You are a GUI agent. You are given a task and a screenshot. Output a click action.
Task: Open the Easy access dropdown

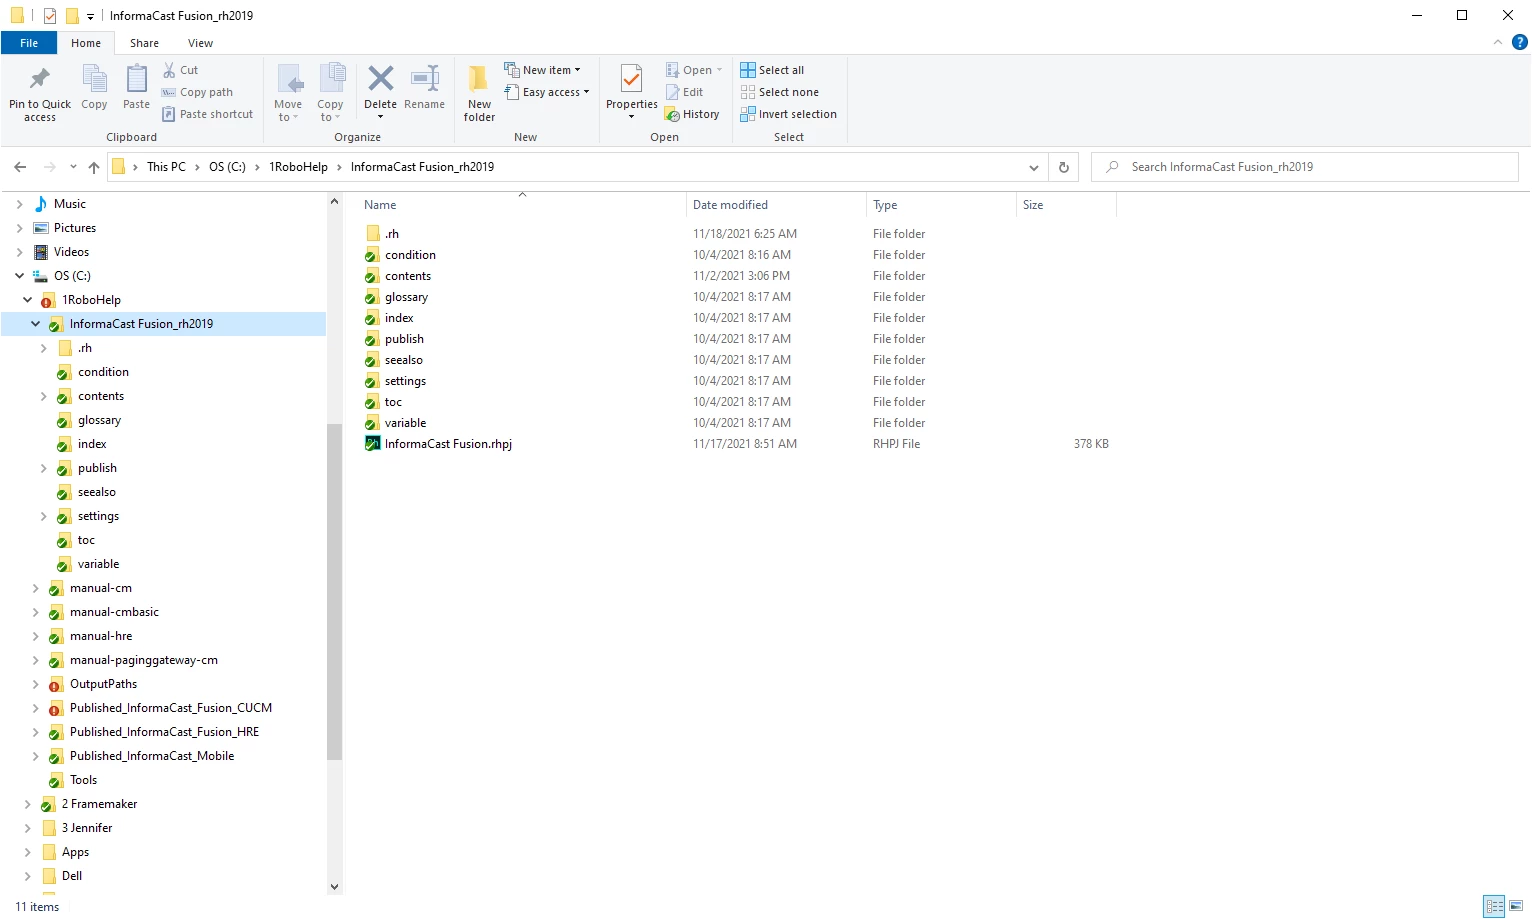coord(546,92)
